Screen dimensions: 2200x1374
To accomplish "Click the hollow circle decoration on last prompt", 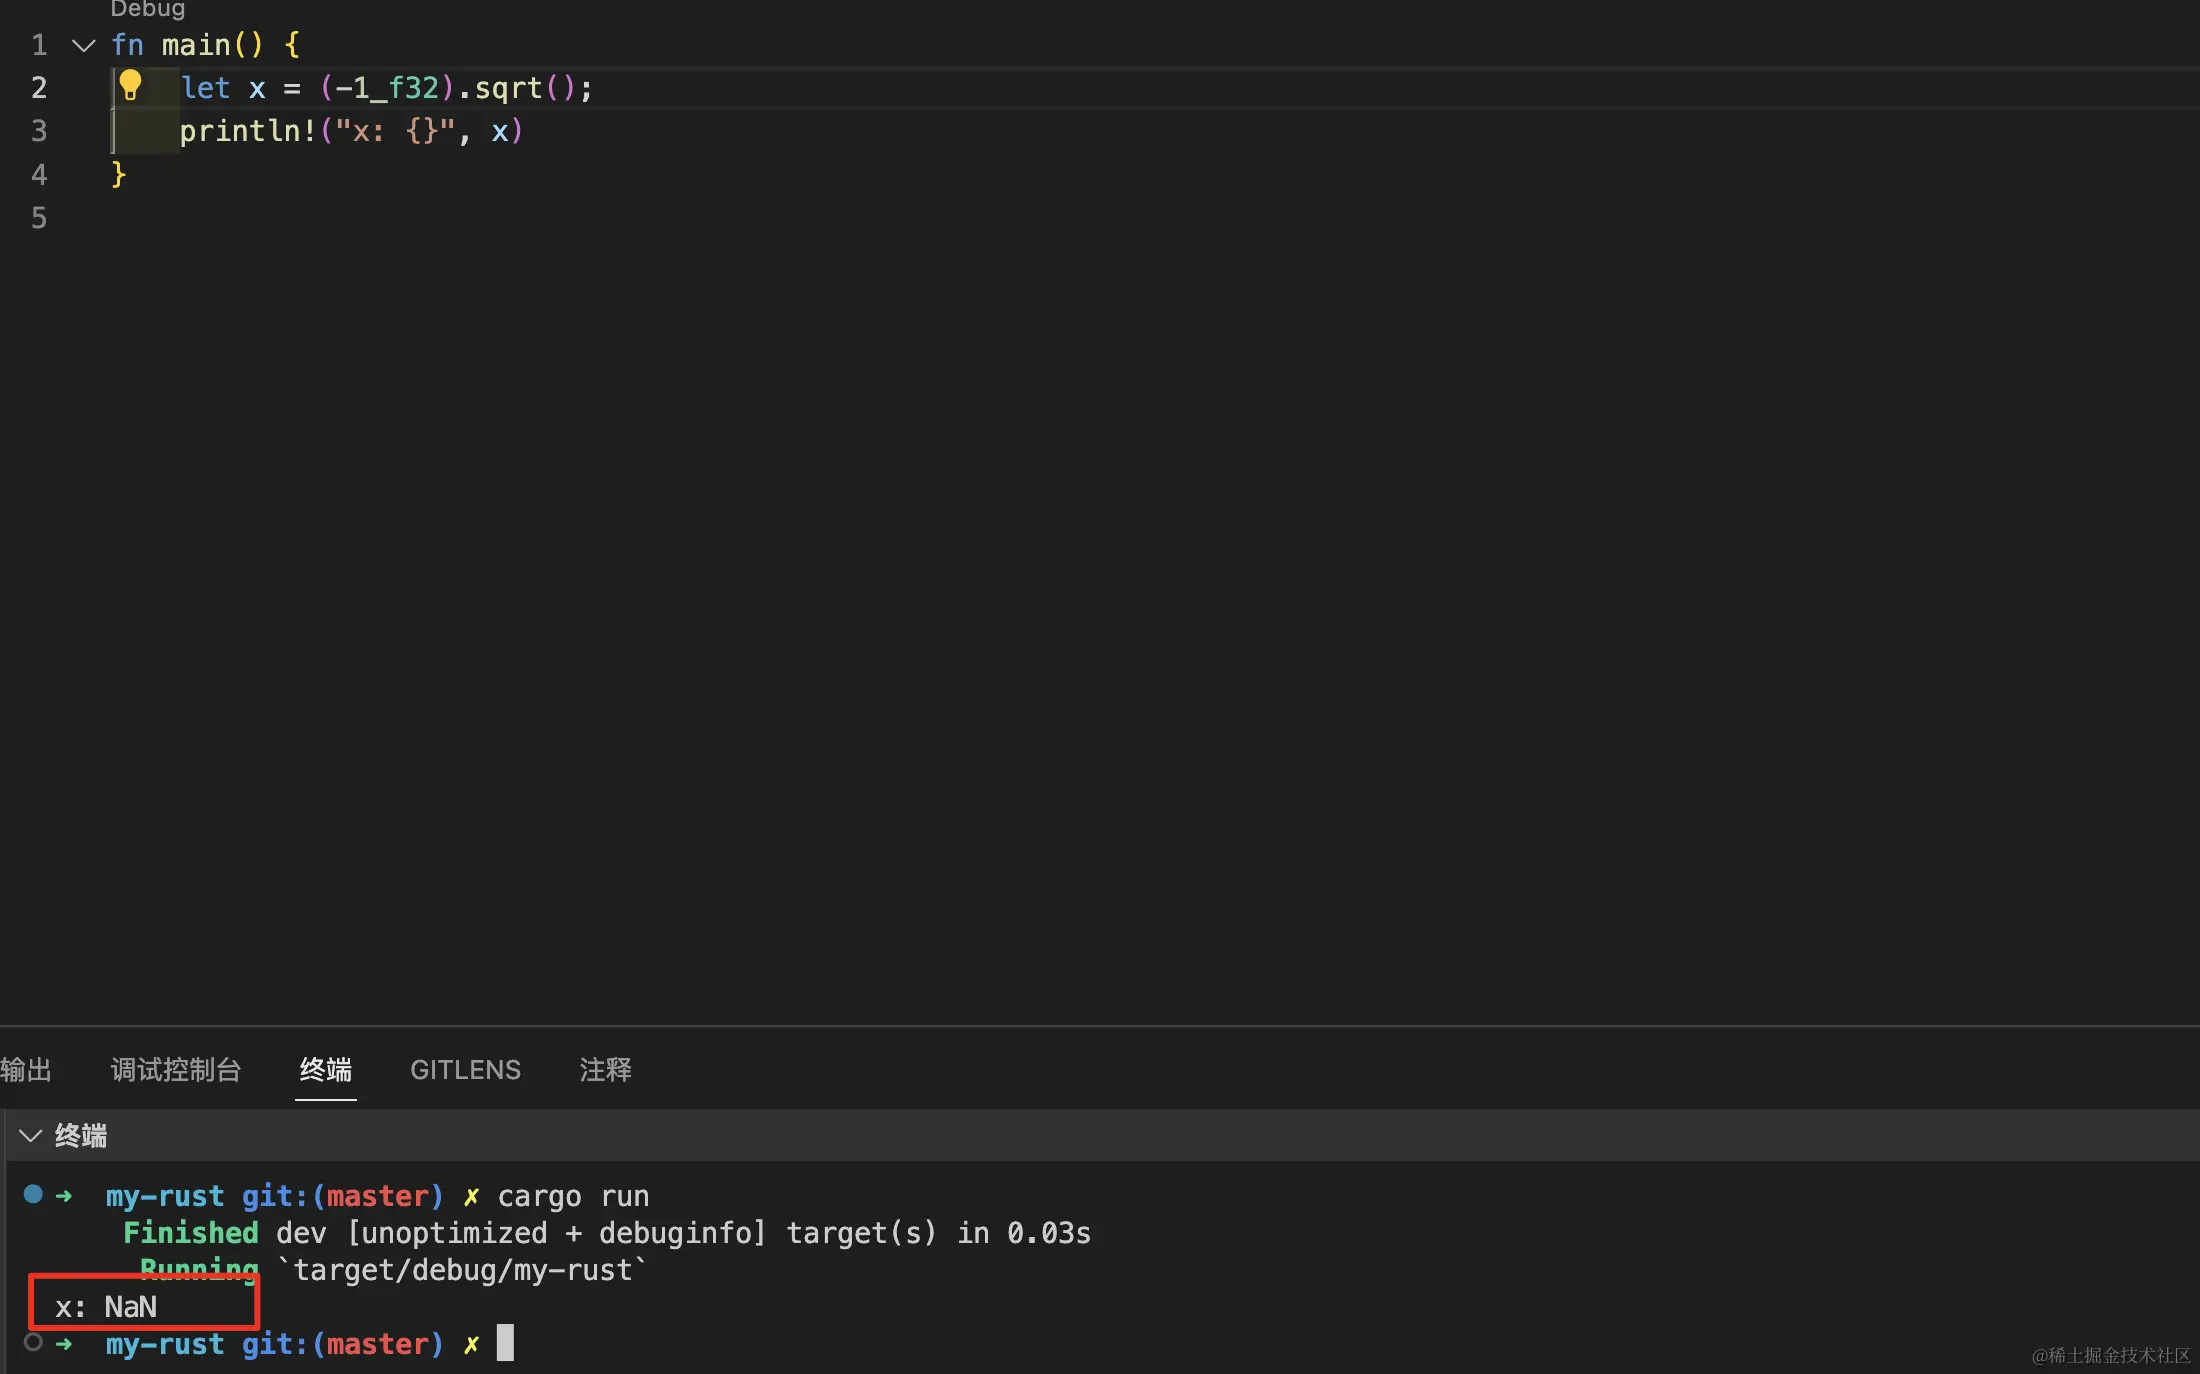I will pos(33,1342).
